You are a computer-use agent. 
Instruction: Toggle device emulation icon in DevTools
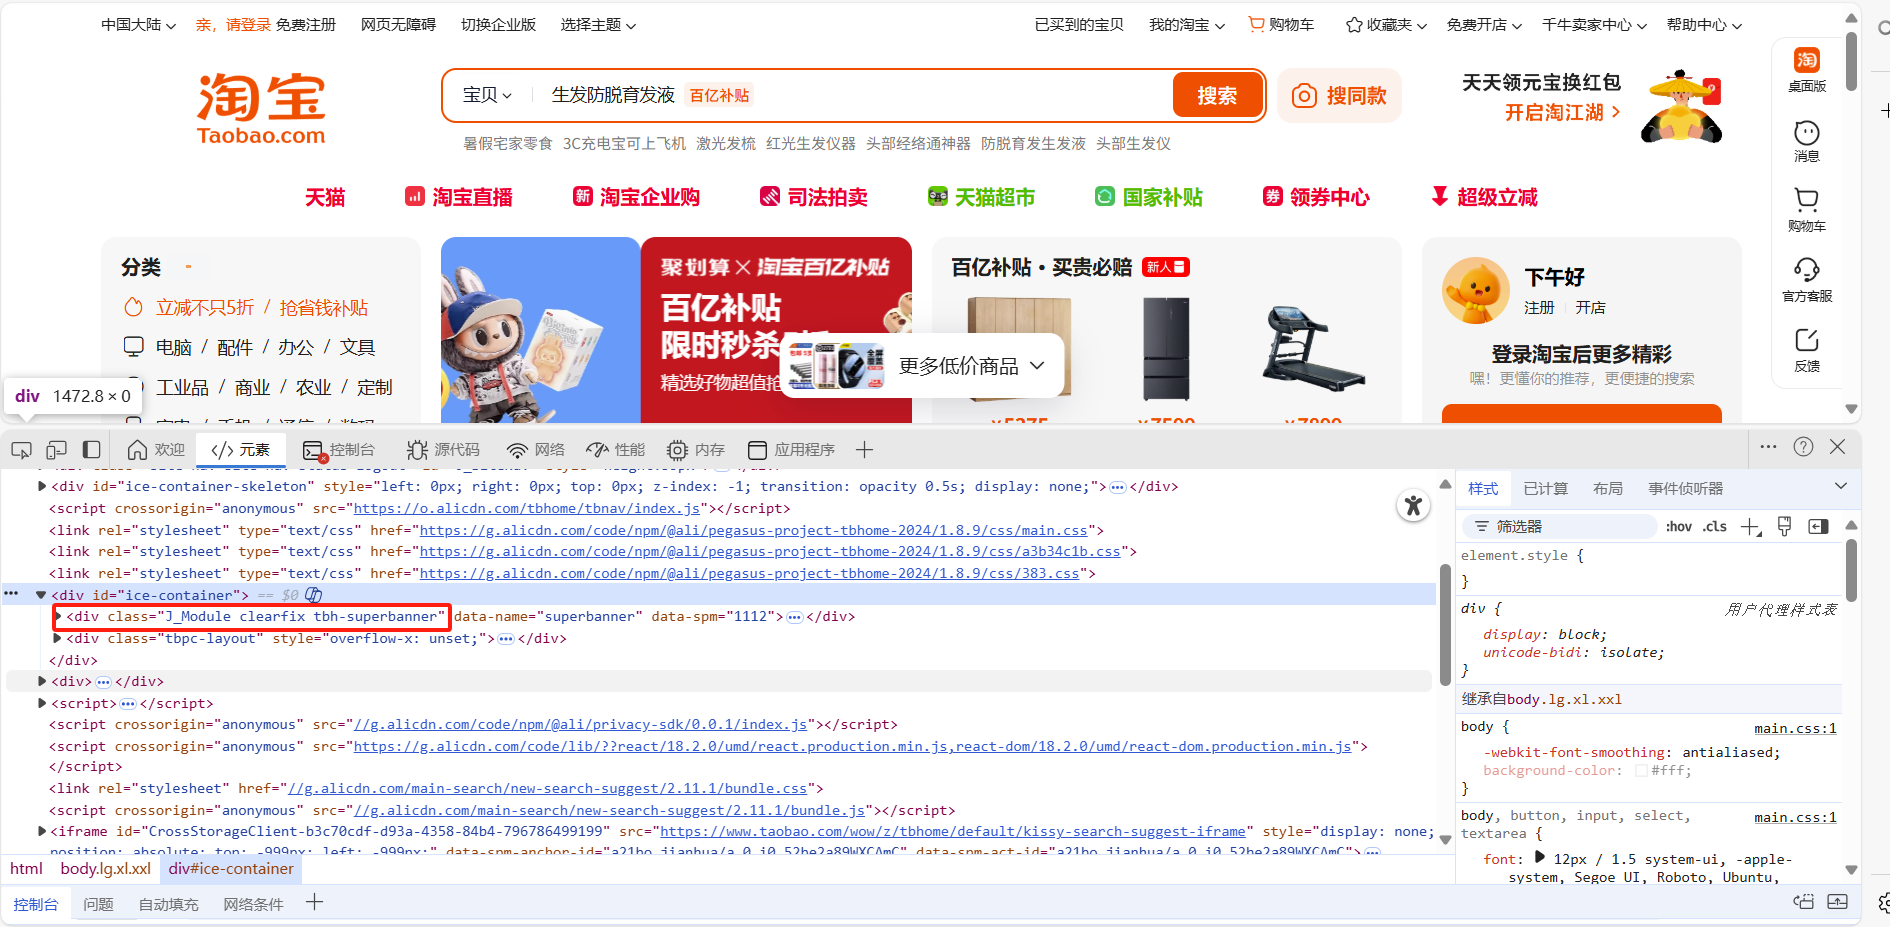coord(57,450)
